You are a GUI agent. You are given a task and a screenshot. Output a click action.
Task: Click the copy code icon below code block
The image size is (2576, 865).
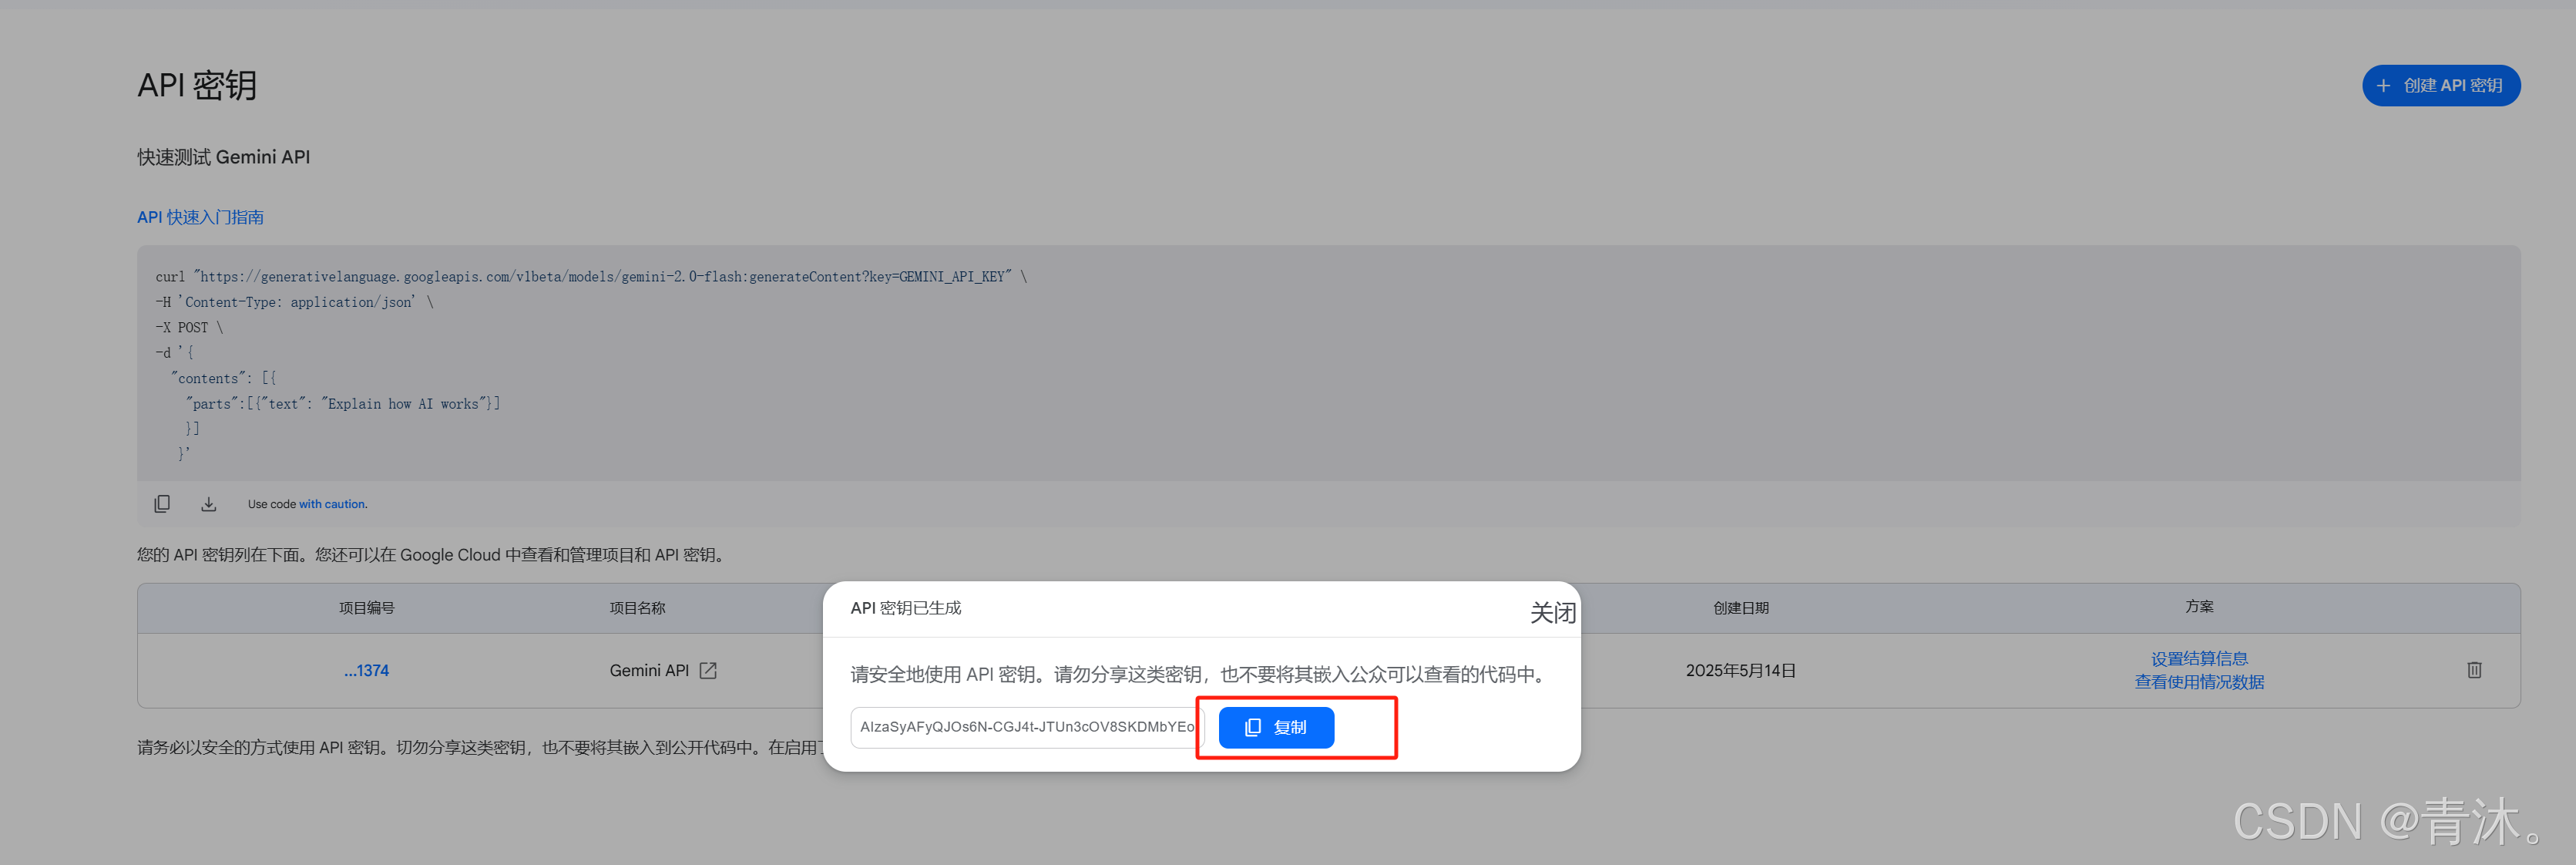point(162,504)
